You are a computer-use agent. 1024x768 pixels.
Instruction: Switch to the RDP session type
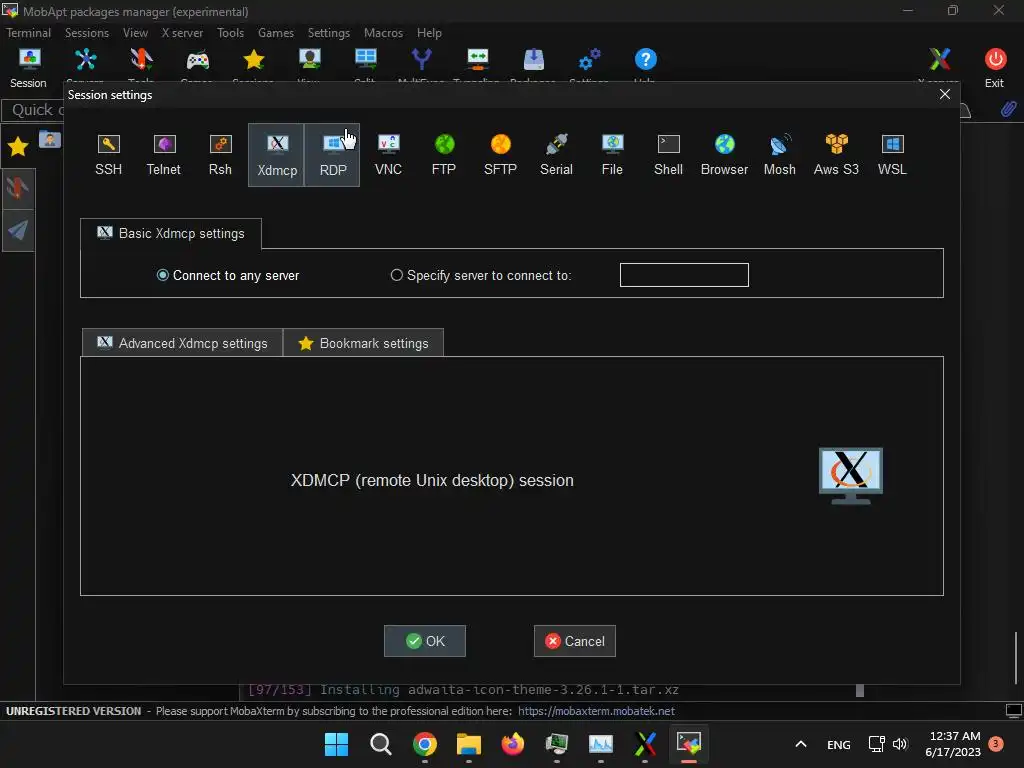click(x=332, y=155)
